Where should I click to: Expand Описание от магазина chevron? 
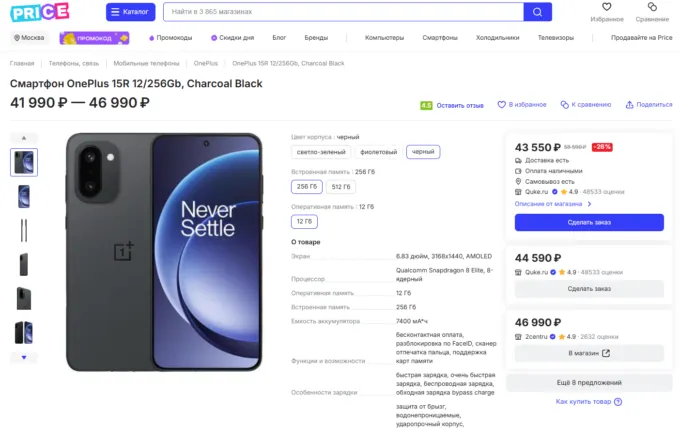pyautogui.click(x=589, y=204)
